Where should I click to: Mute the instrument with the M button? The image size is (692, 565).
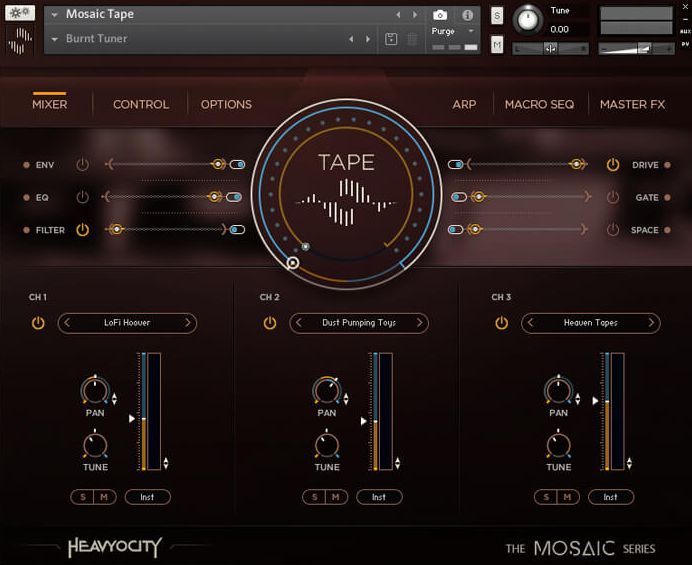(x=497, y=45)
